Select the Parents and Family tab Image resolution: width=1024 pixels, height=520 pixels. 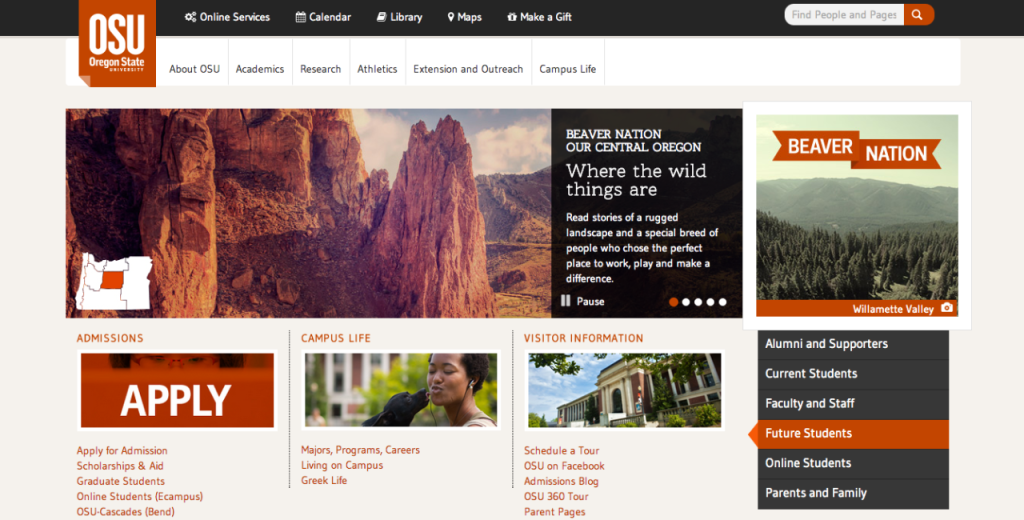[x=853, y=494]
